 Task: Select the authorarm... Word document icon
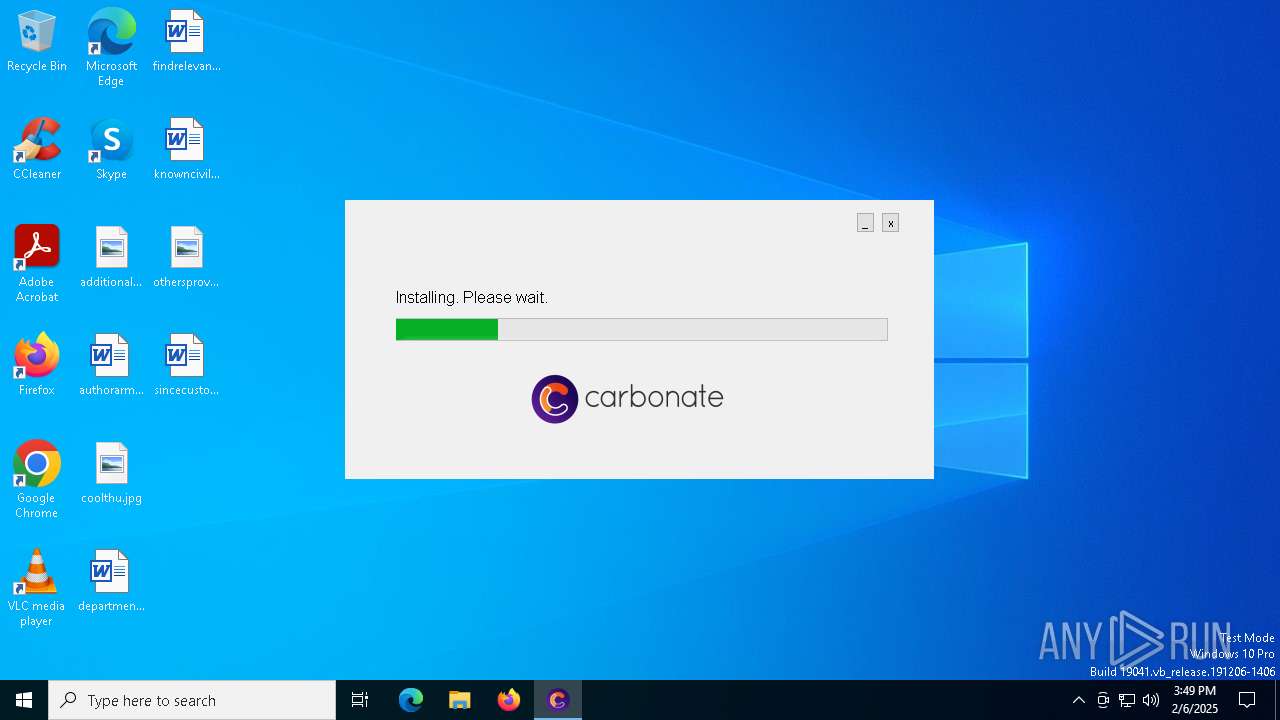(111, 366)
